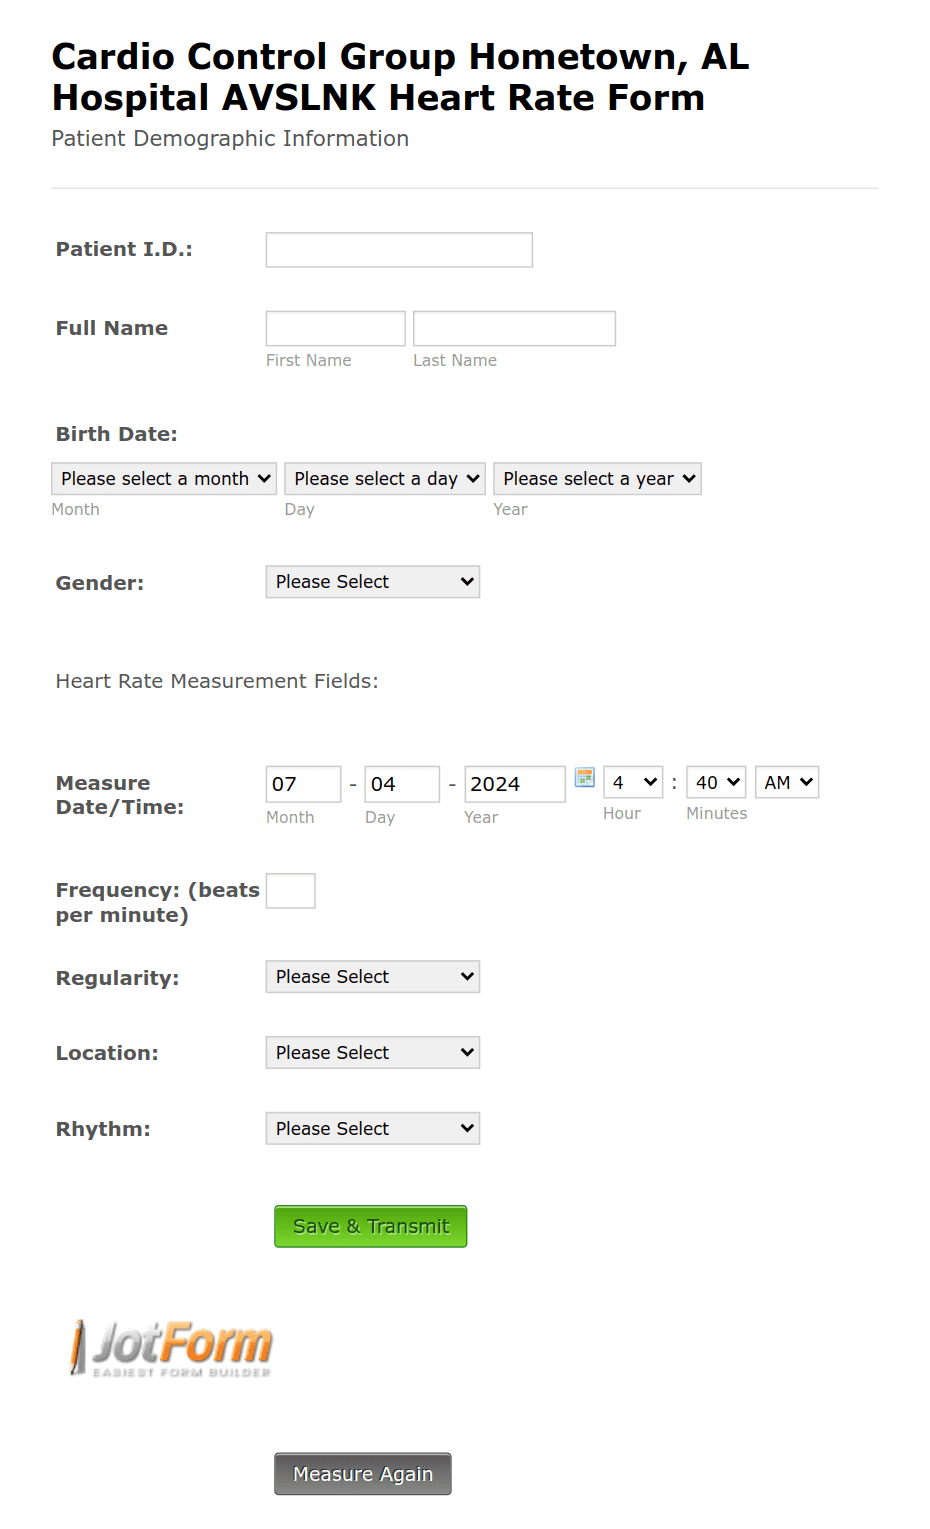The width and height of the screenshot is (930, 1529).
Task: Open the Gender selection dropdown
Action: click(372, 581)
